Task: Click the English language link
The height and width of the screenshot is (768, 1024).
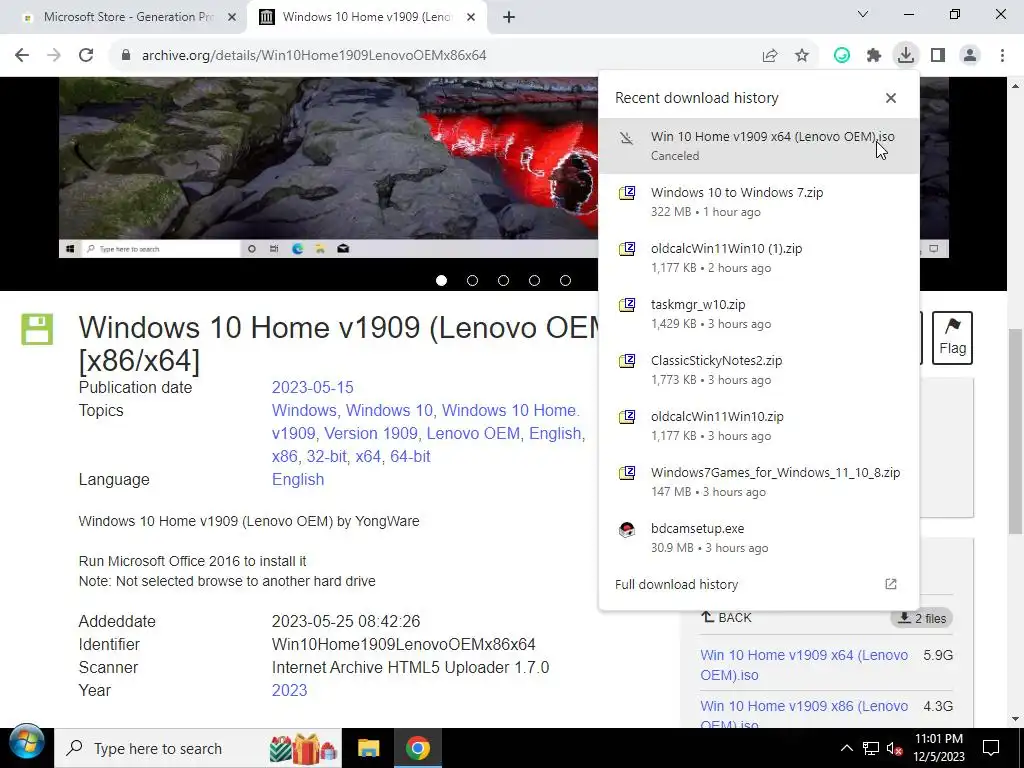Action: pos(298,479)
